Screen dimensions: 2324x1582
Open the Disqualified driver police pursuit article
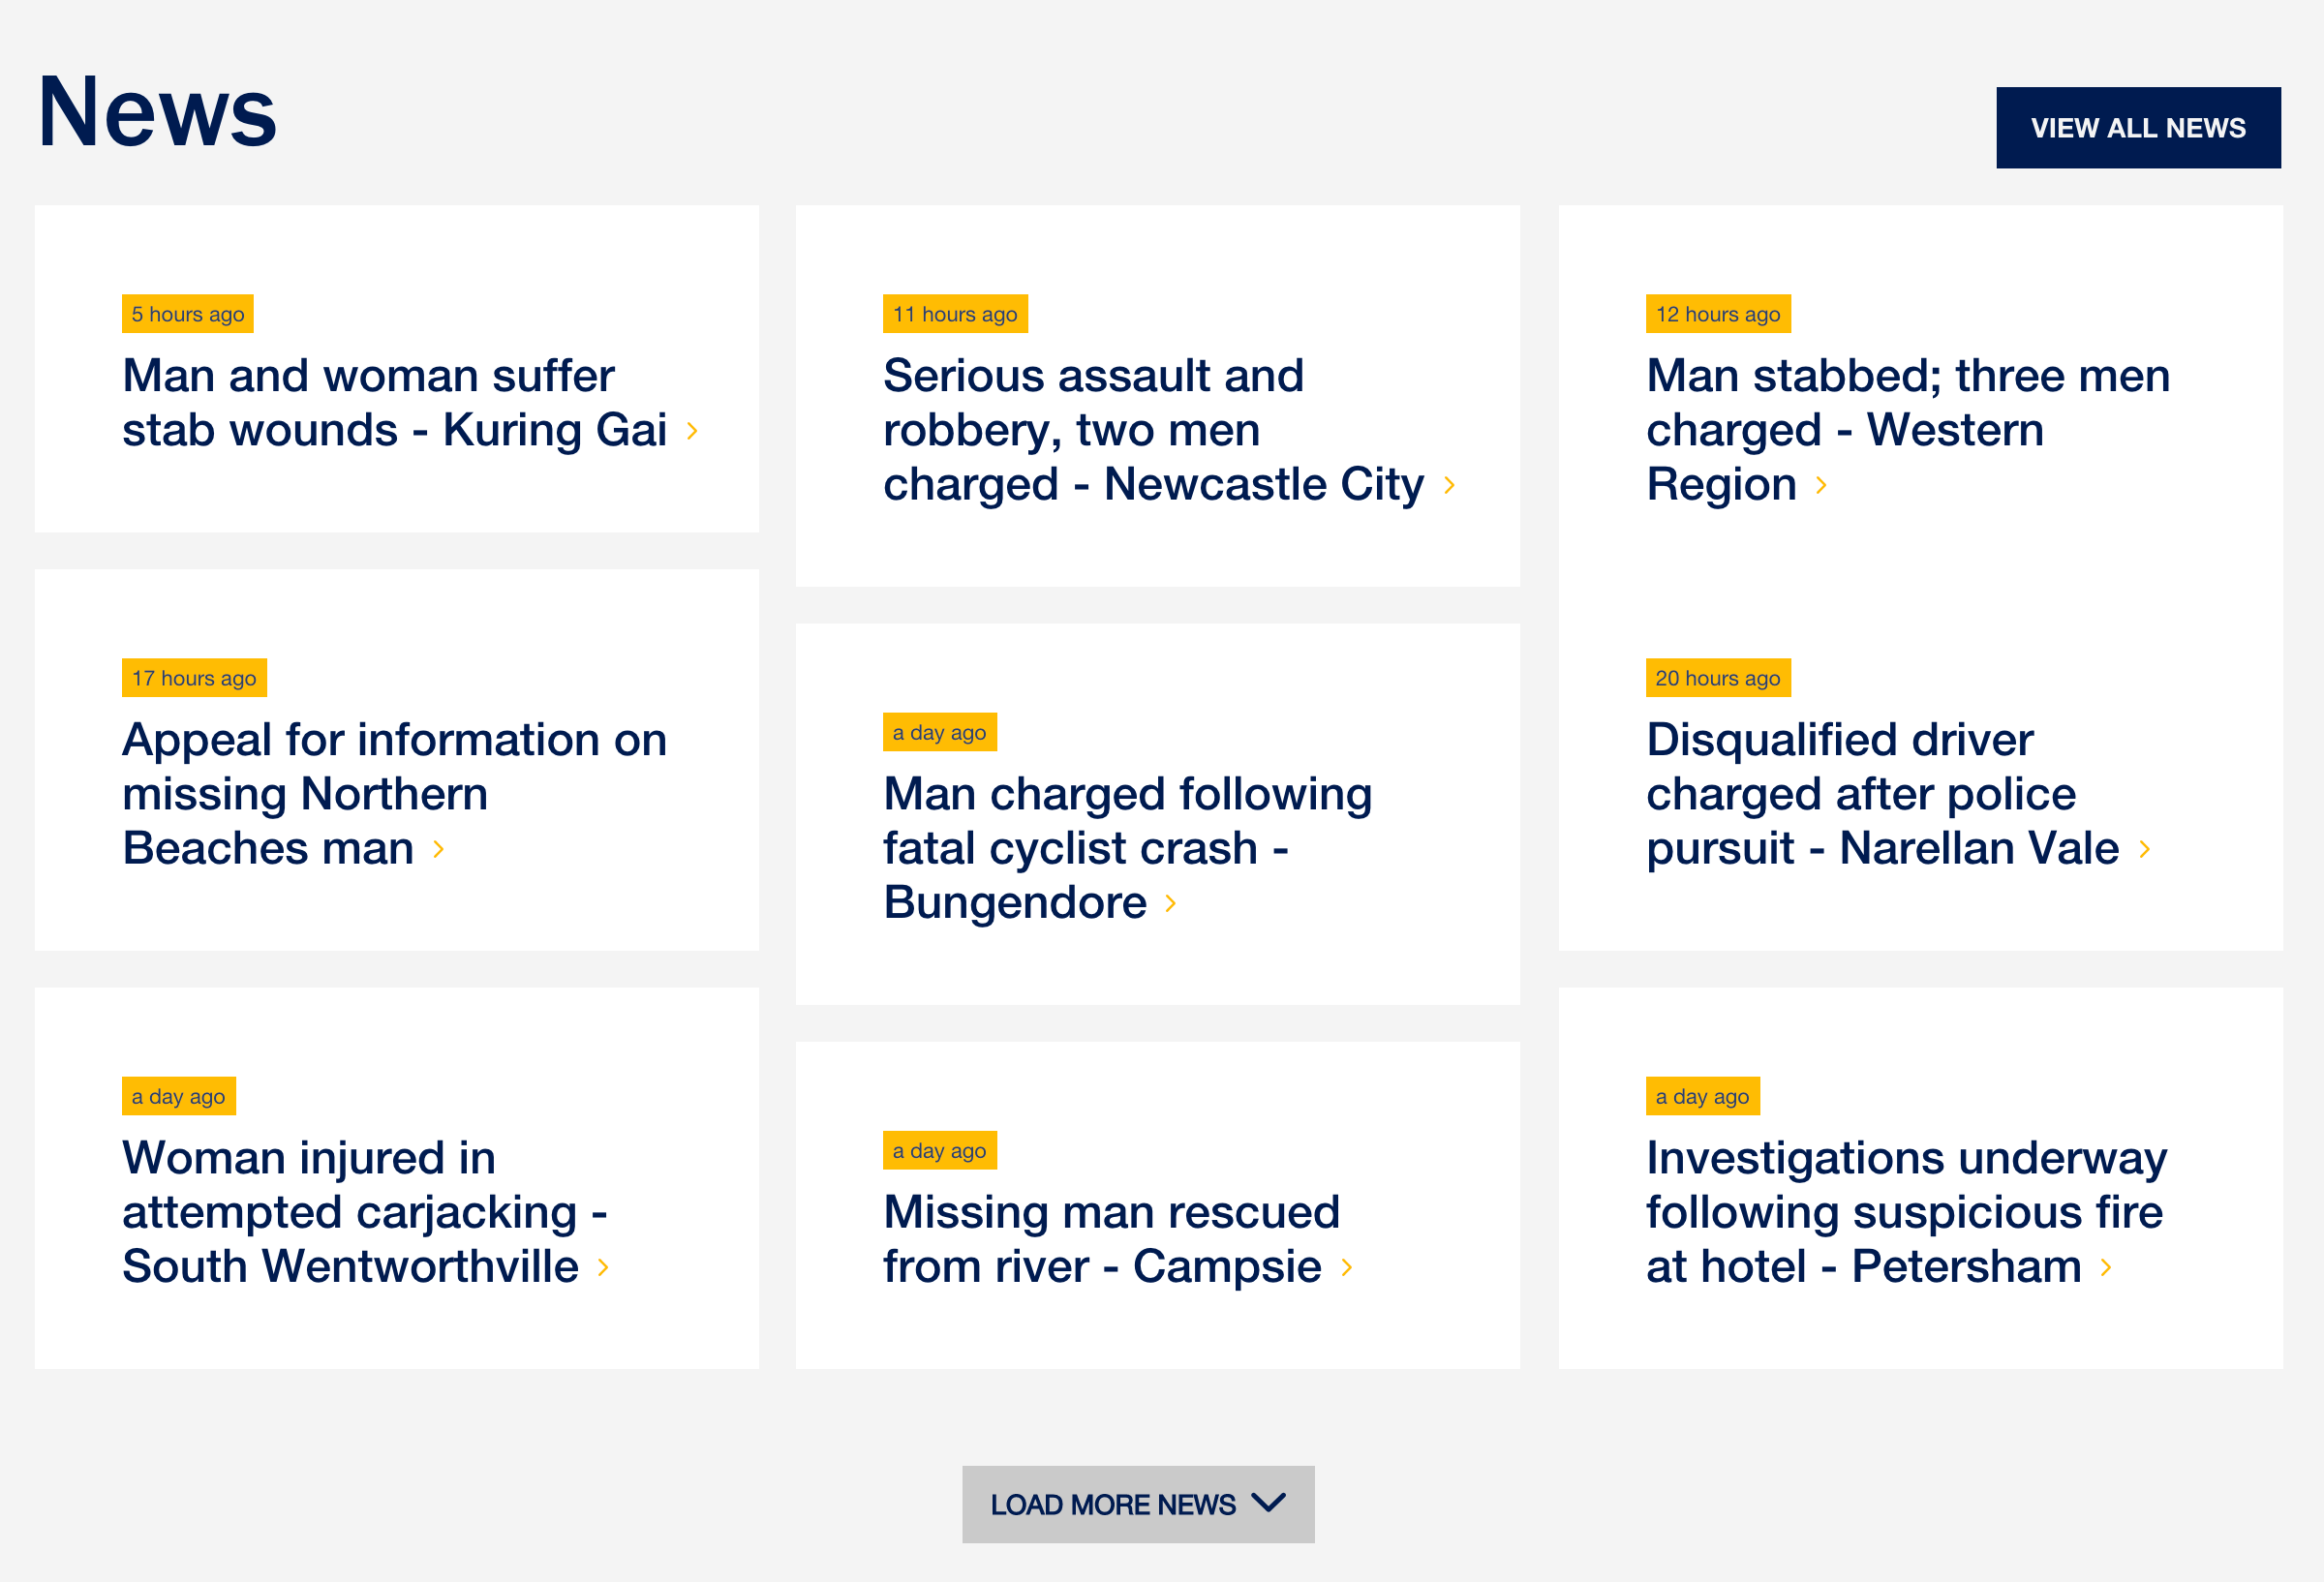click(x=1882, y=795)
